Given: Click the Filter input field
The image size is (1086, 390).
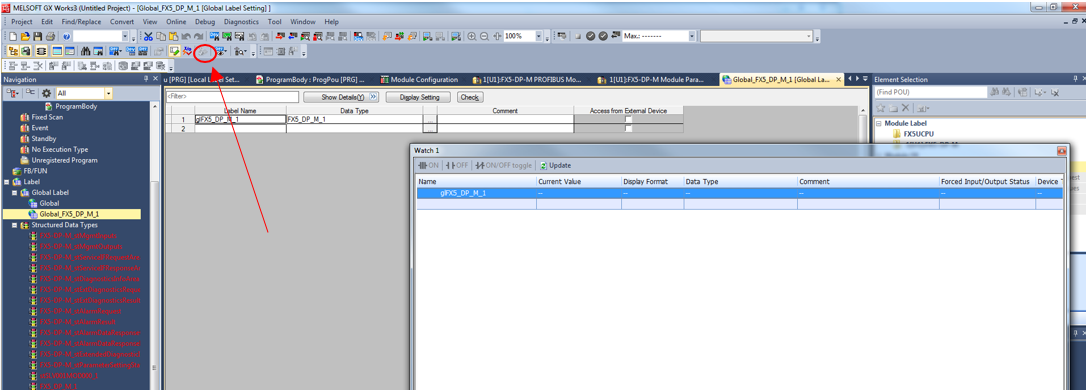Looking at the screenshot, I should pos(232,97).
